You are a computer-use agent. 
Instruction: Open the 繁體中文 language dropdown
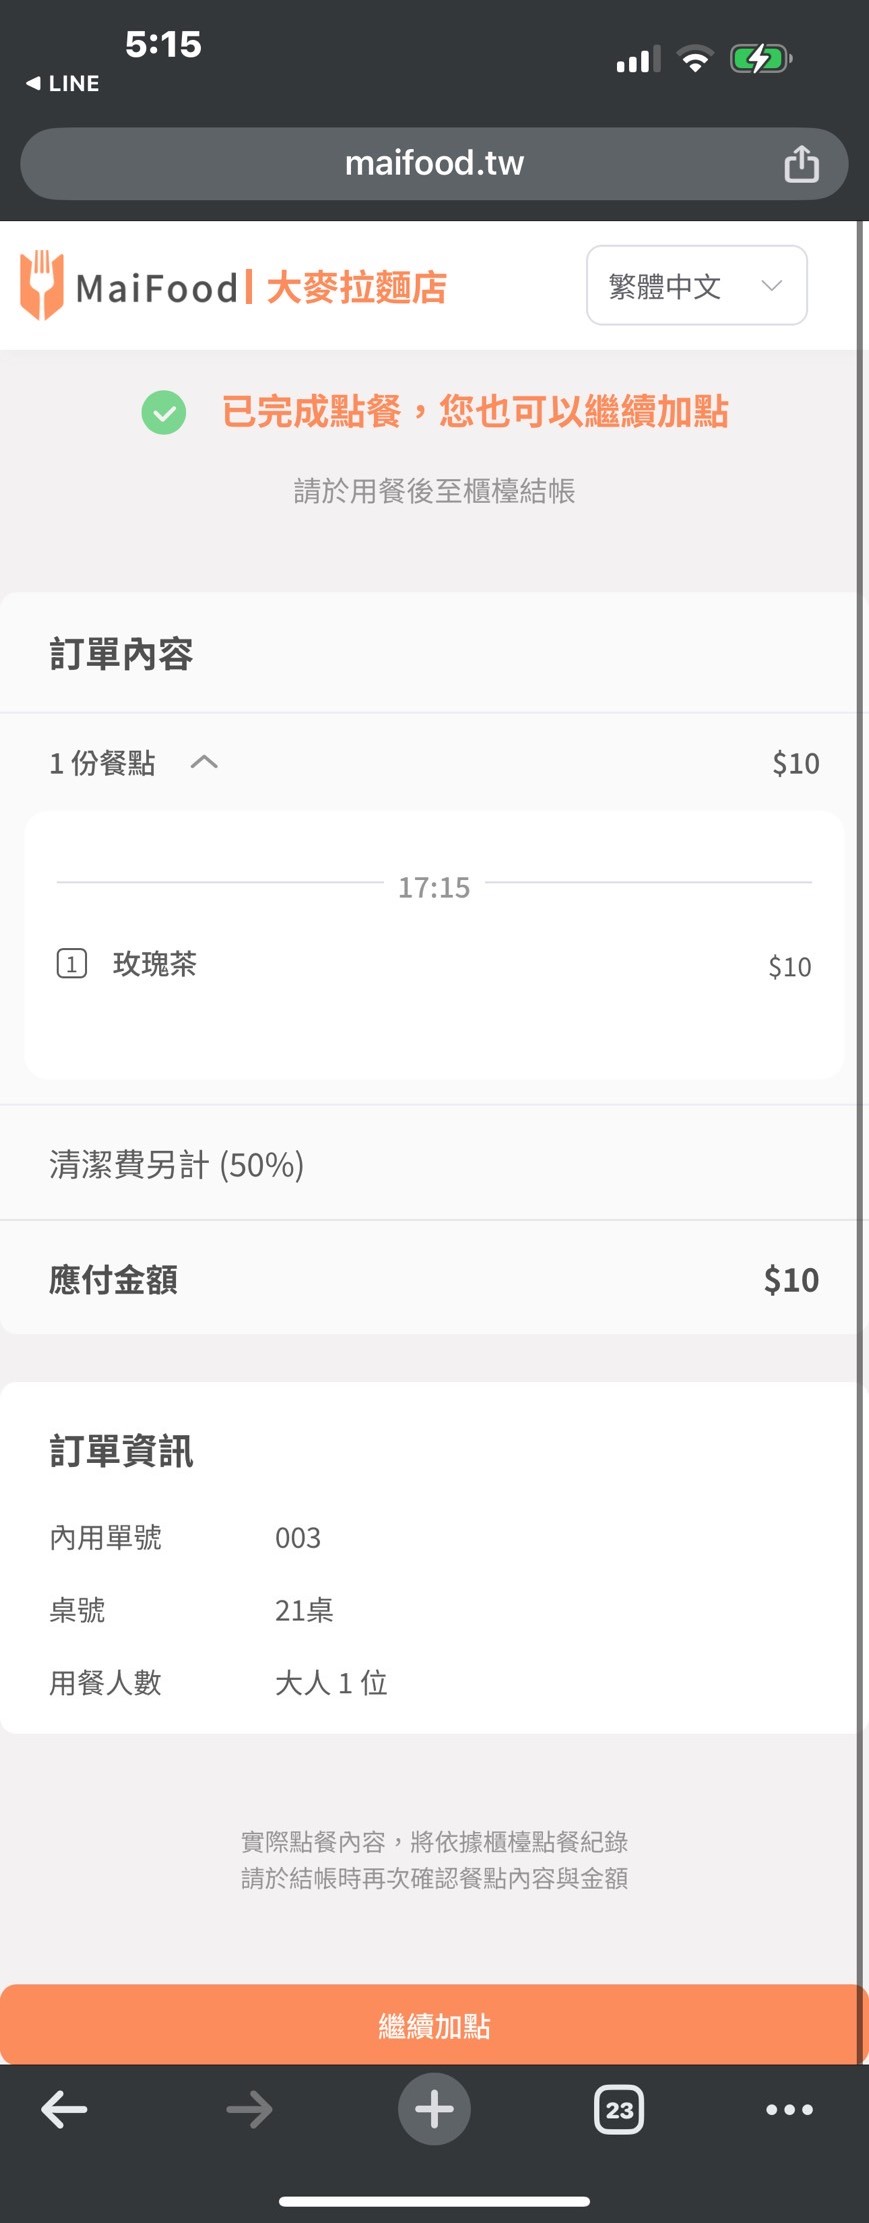[x=696, y=286]
